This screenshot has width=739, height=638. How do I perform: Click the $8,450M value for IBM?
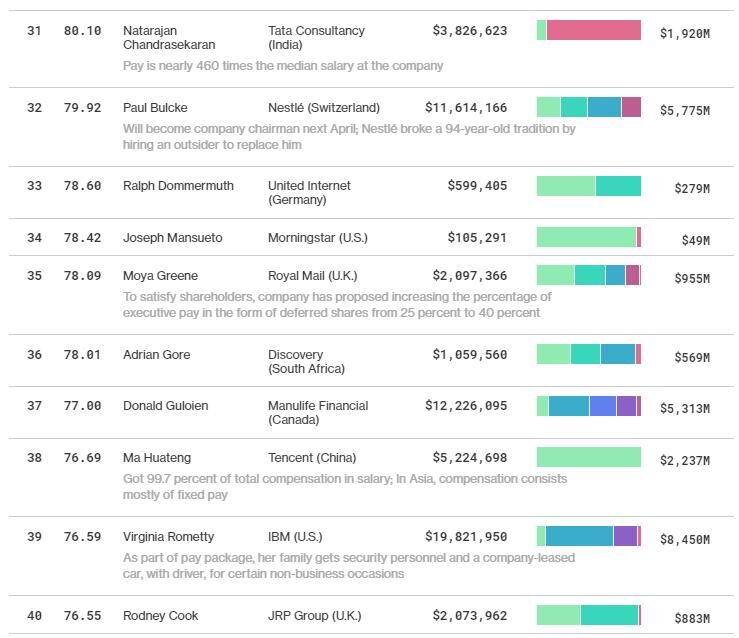tap(684, 540)
